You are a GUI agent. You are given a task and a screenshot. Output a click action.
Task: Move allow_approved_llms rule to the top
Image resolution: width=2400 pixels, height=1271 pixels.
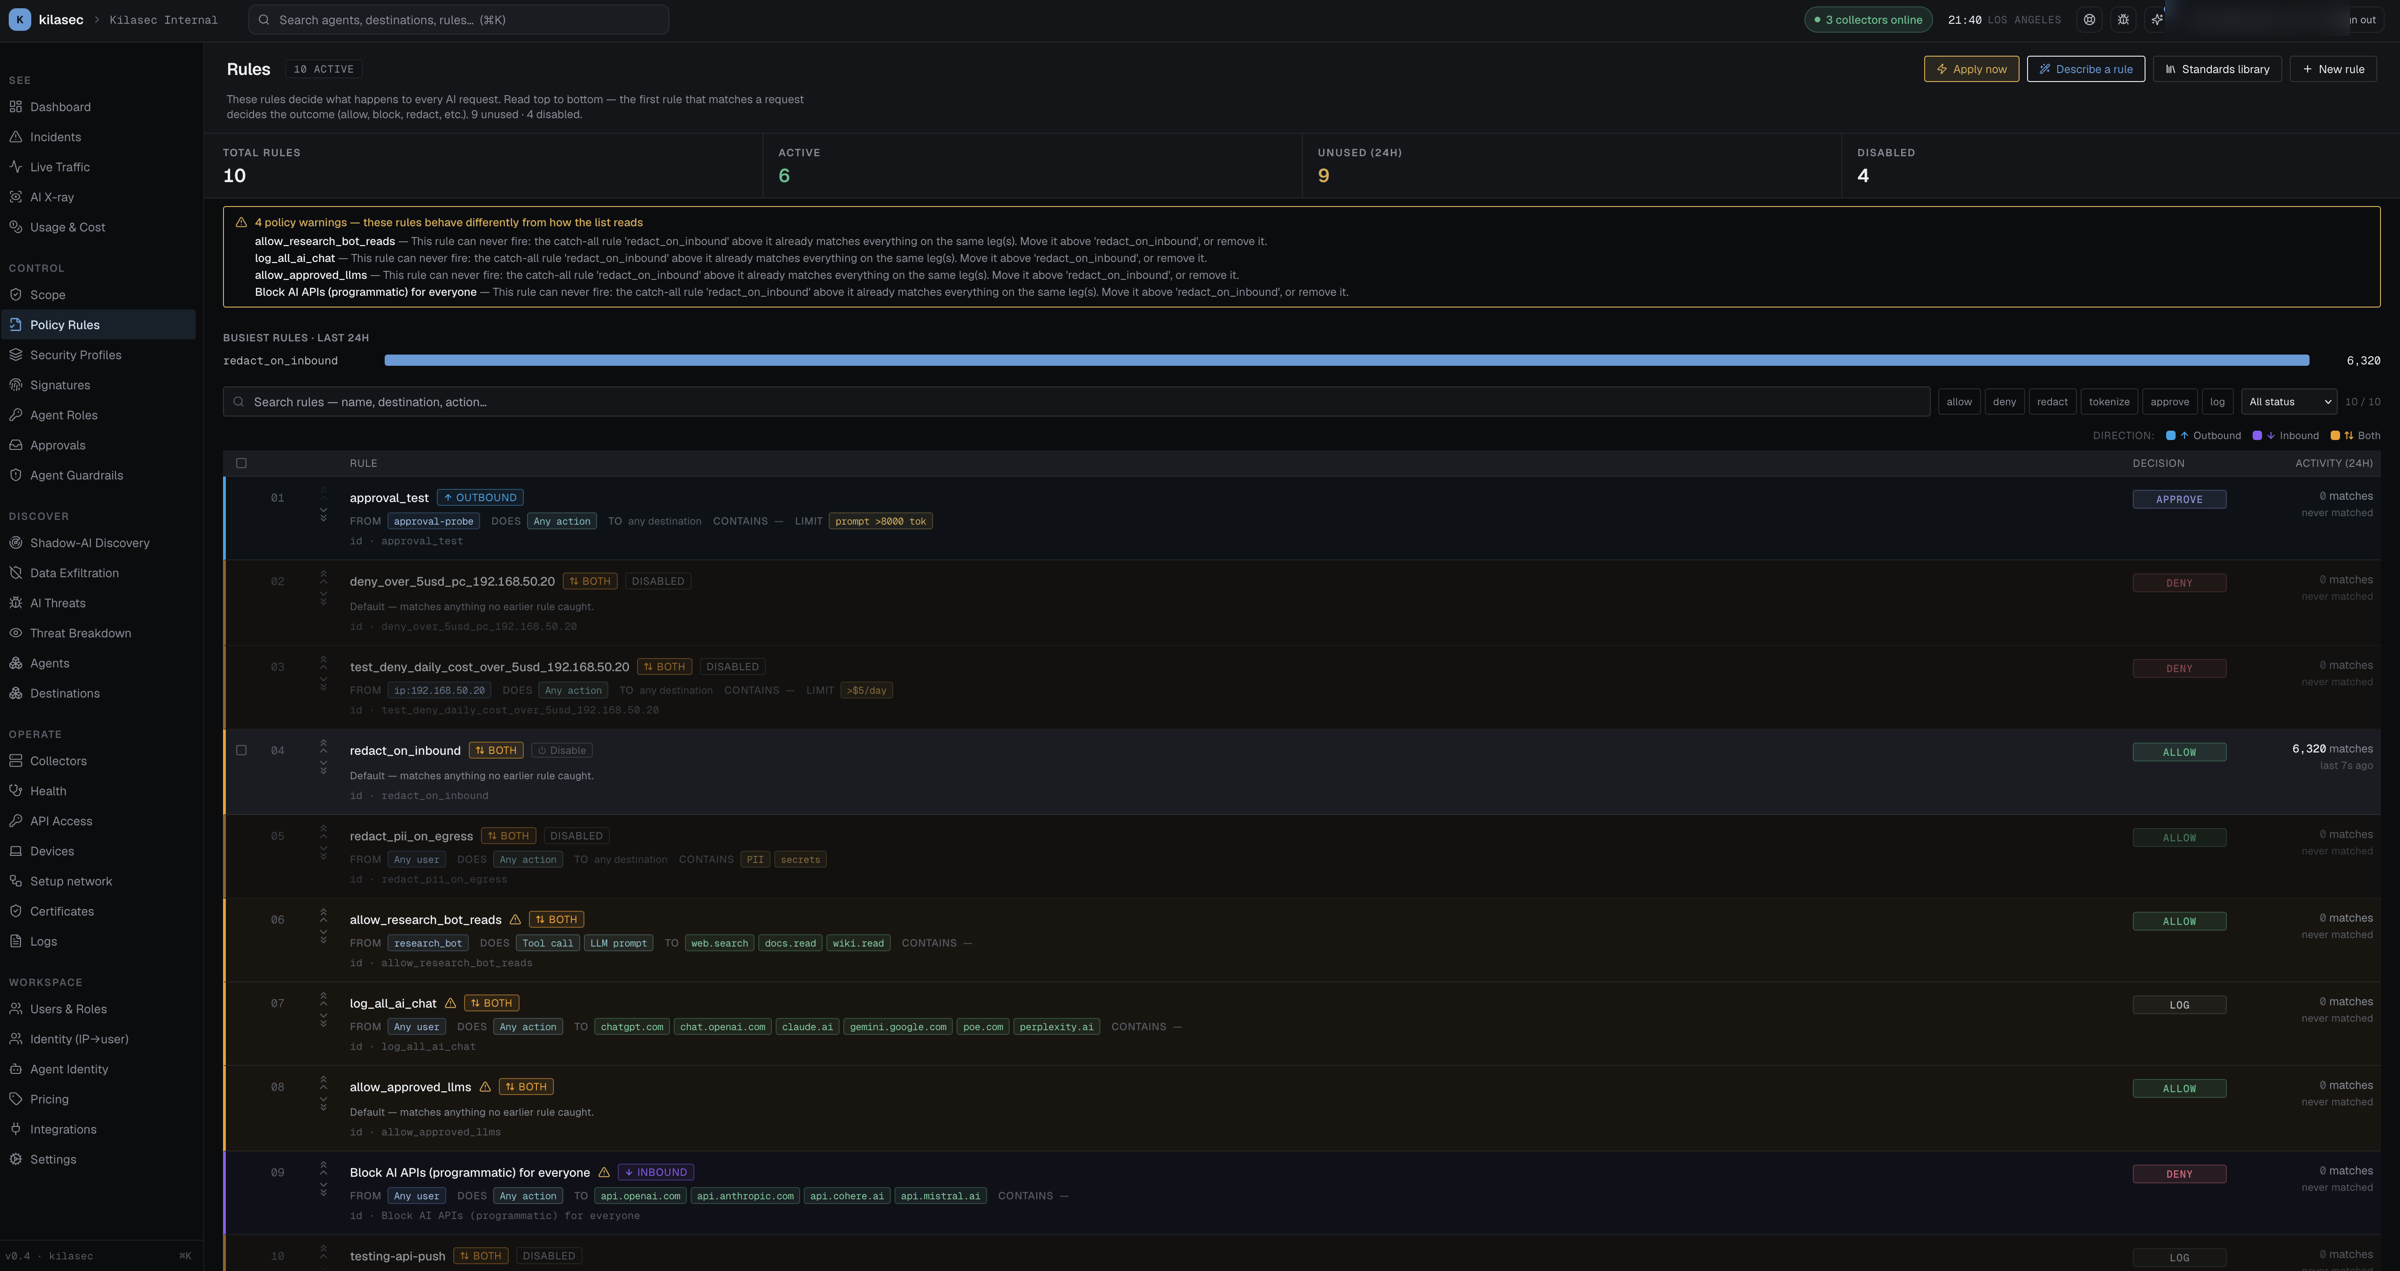point(323,1079)
